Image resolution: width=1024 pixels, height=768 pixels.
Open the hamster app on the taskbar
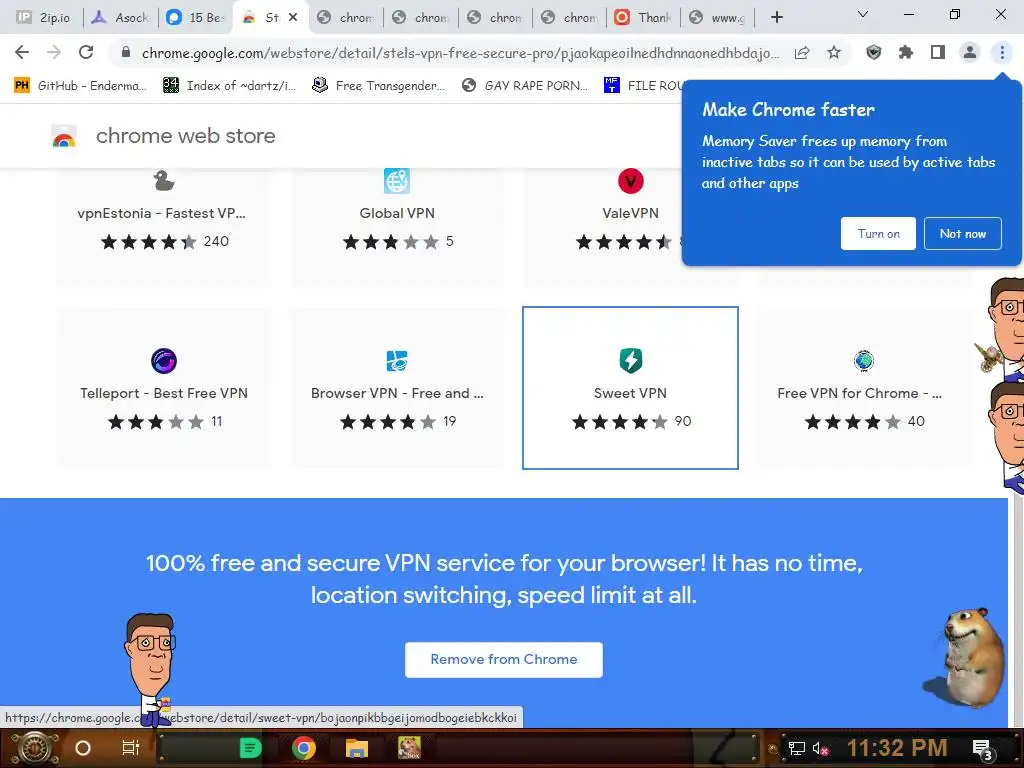(409, 748)
